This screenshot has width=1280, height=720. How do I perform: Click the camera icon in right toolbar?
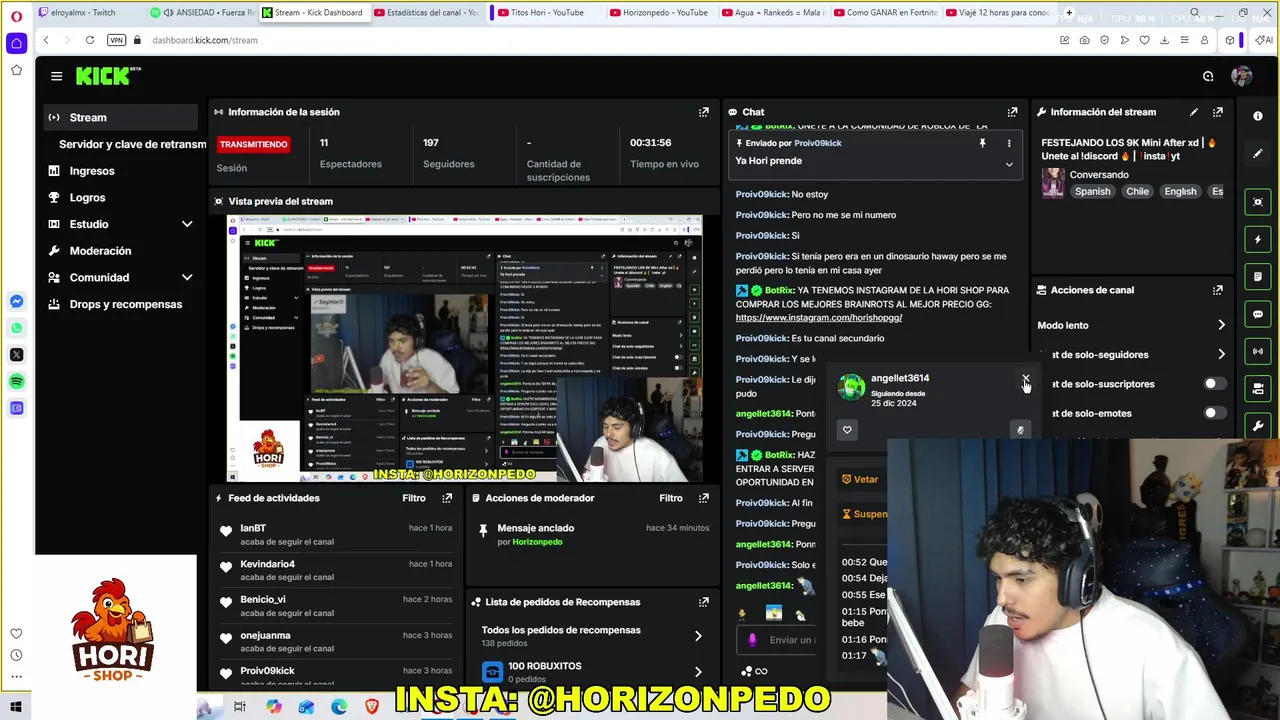[1258, 389]
